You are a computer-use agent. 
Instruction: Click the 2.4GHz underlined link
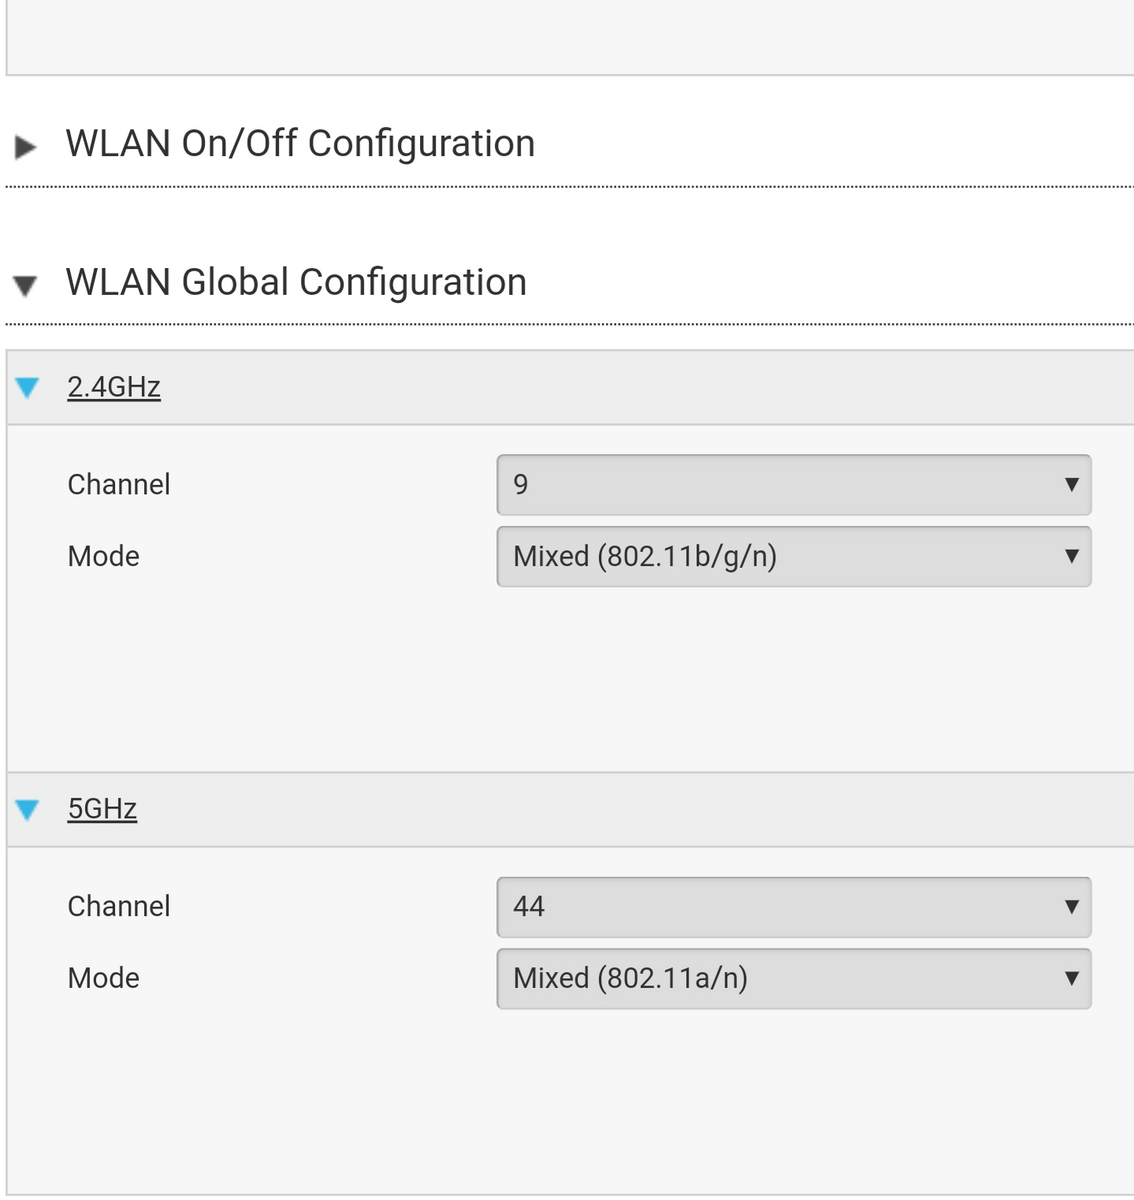coord(114,387)
